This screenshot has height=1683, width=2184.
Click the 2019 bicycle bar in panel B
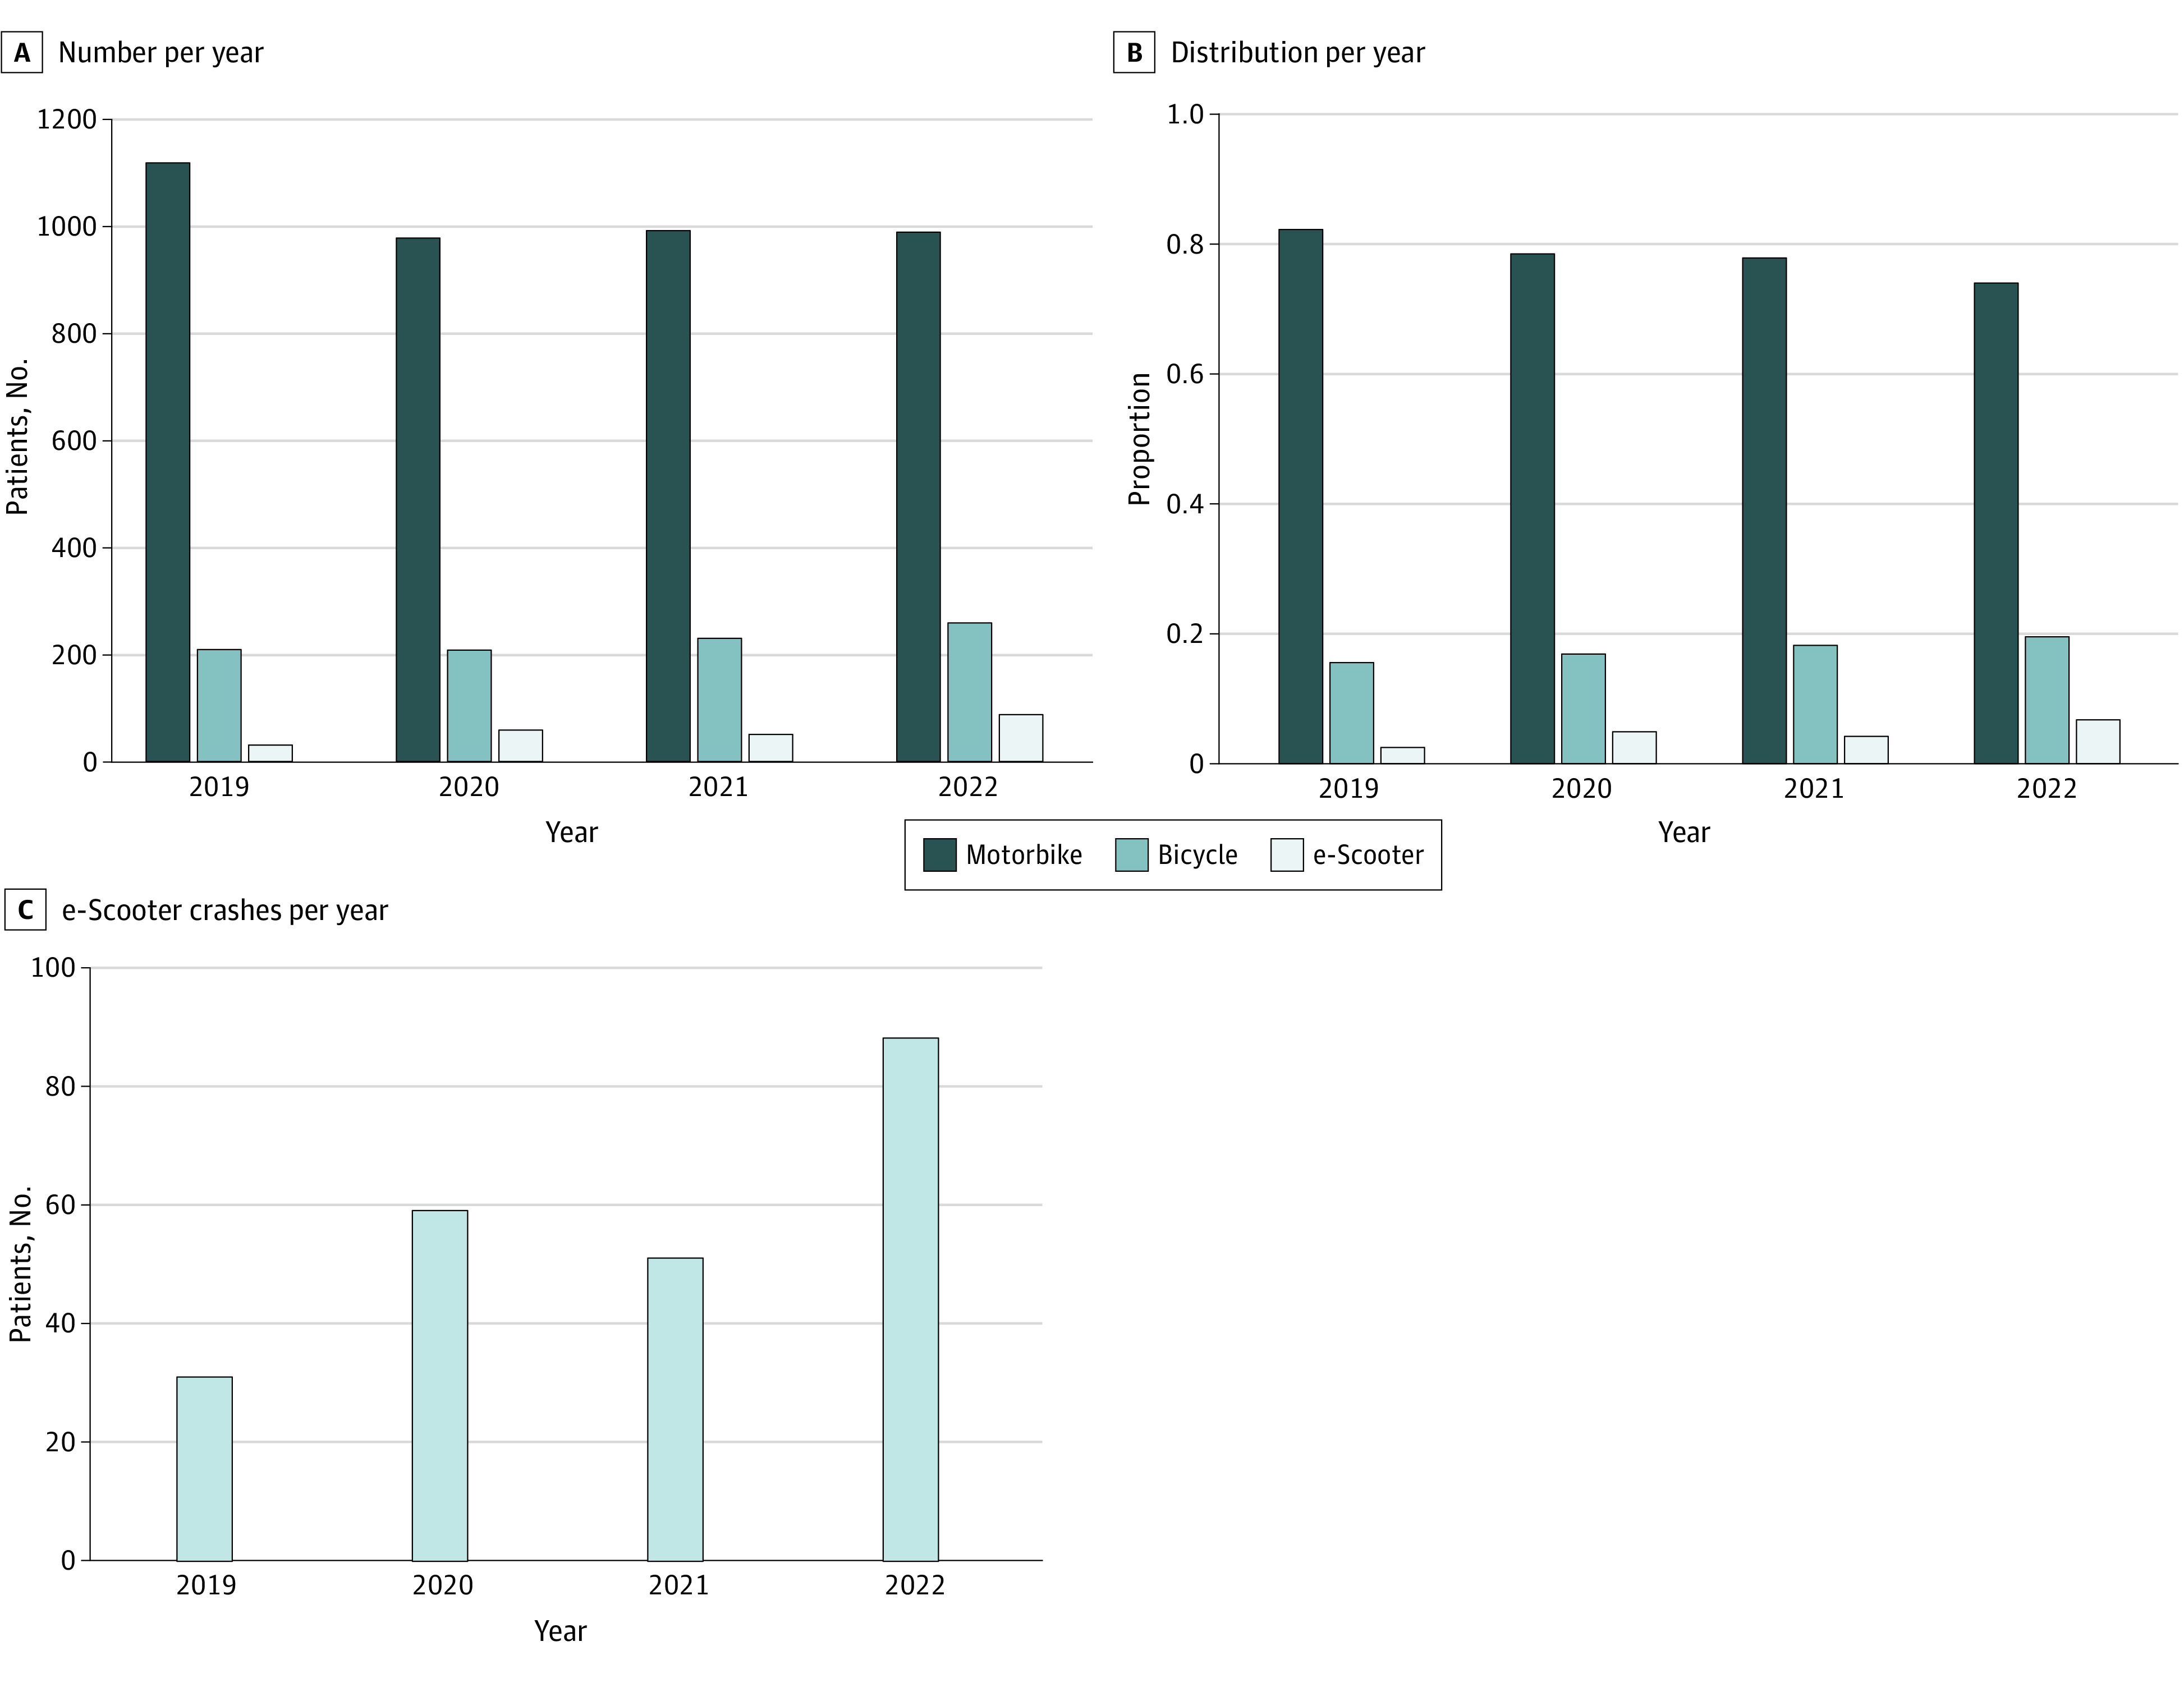(x=1352, y=713)
